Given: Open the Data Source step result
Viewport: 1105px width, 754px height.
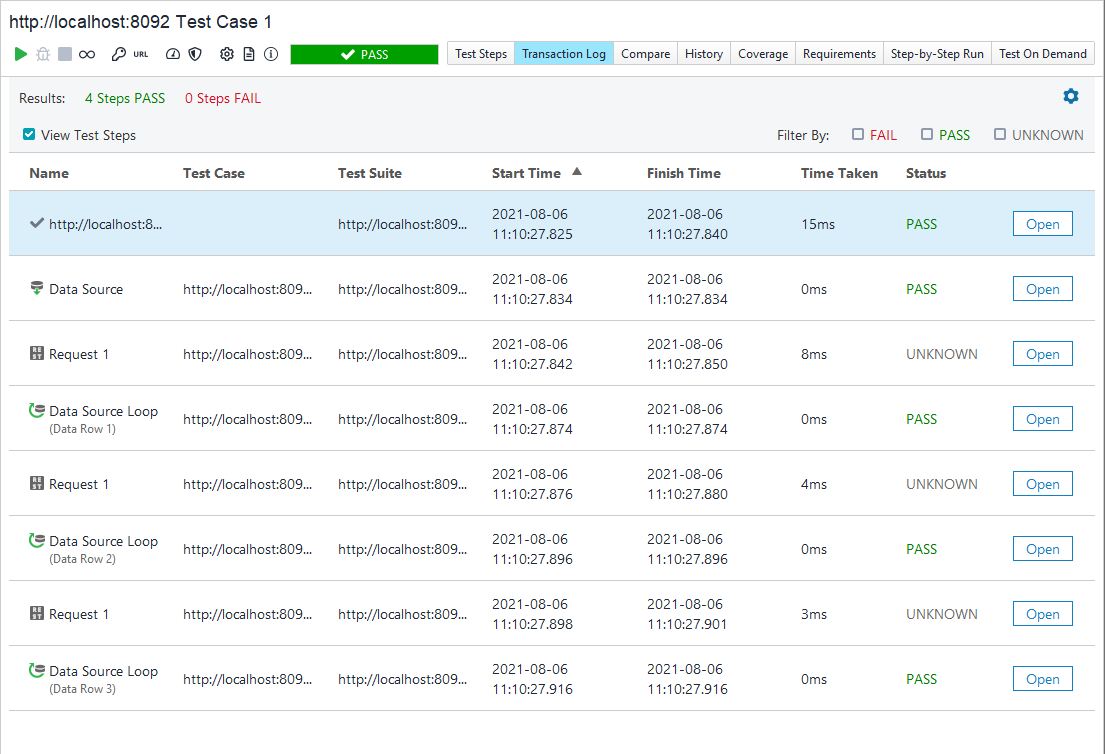Looking at the screenshot, I should click(1042, 288).
